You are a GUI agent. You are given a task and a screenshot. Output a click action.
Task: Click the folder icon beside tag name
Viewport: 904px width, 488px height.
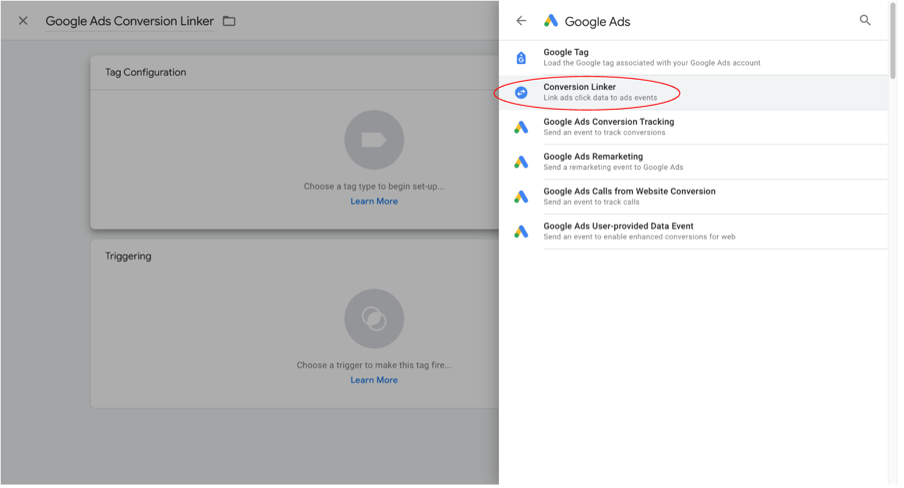229,21
